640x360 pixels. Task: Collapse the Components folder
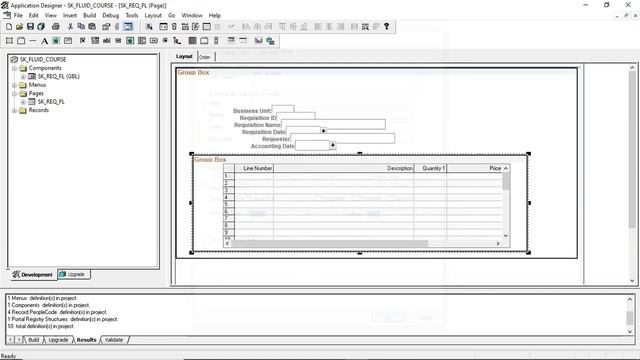(14, 68)
